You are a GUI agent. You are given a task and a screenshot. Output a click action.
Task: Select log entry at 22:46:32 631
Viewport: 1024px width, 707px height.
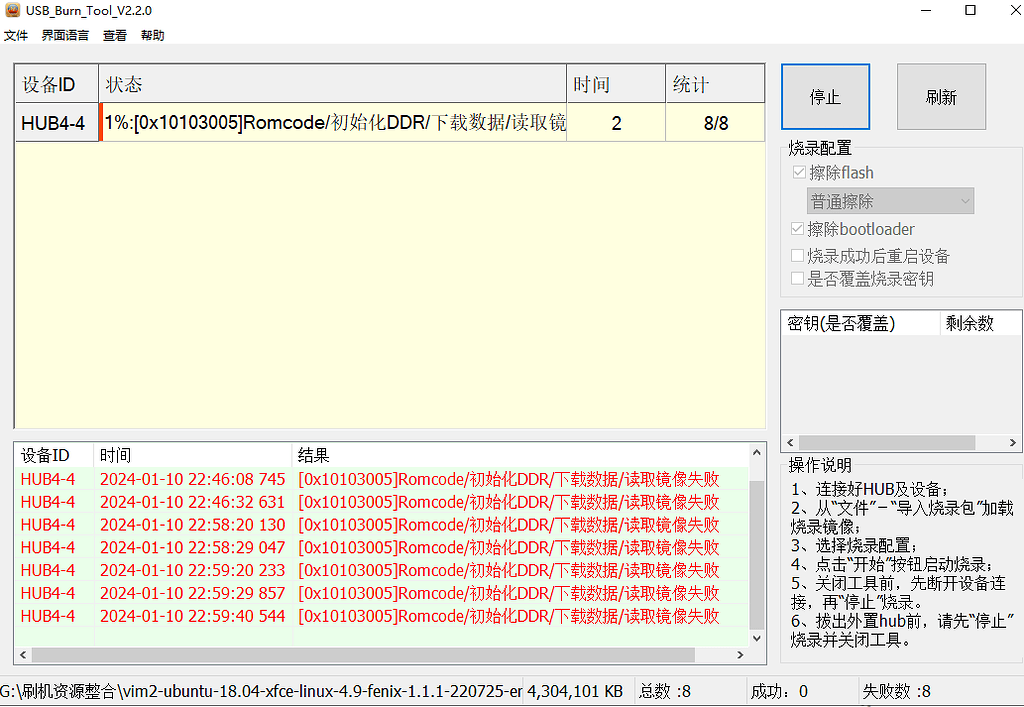coord(381,502)
